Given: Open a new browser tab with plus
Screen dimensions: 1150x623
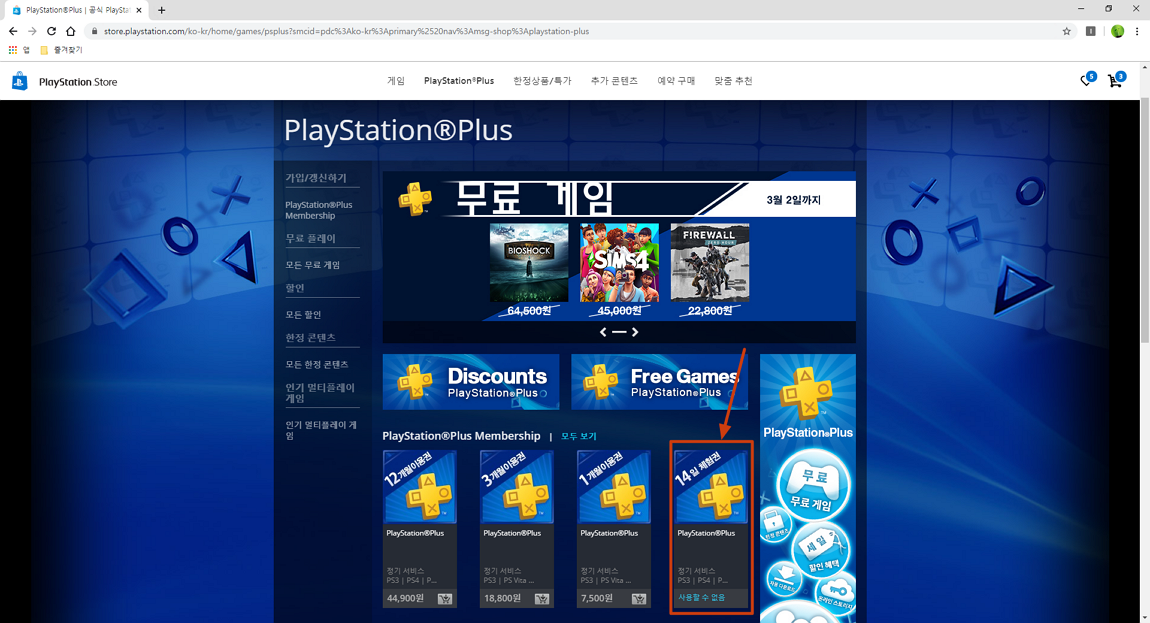Looking at the screenshot, I should [x=161, y=10].
